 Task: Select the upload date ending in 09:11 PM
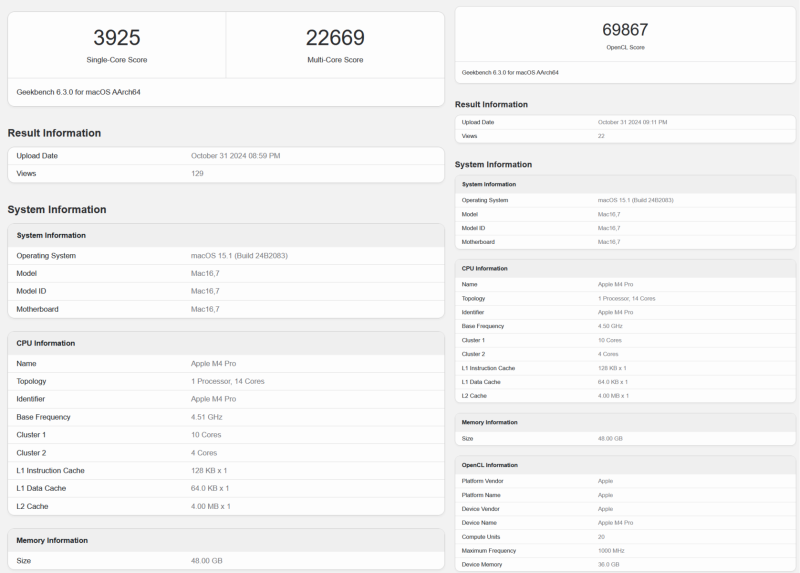coord(632,122)
